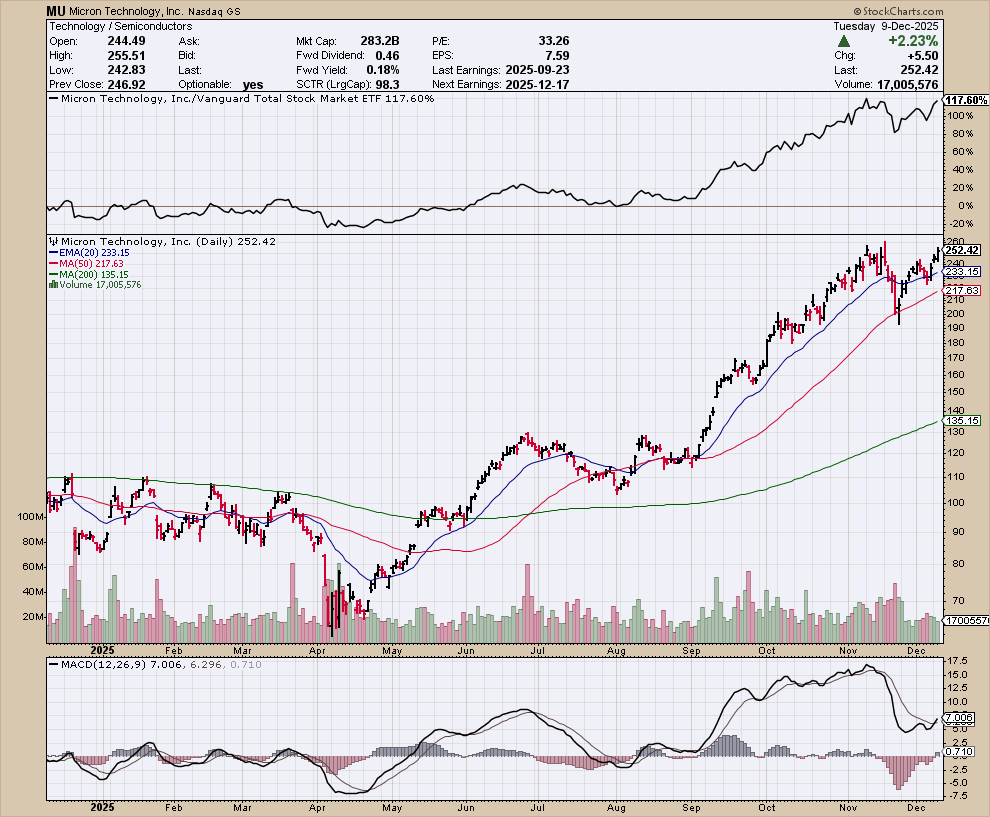Click the High value 255.51

tap(126, 56)
